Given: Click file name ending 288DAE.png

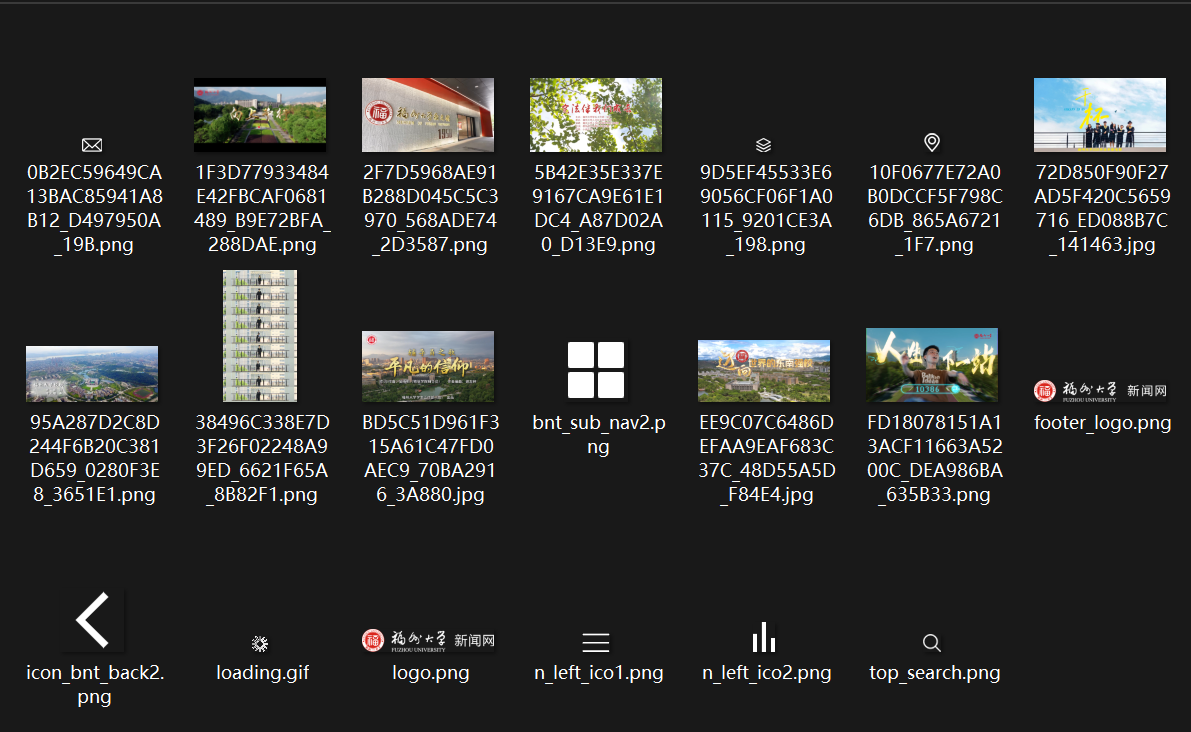Looking at the screenshot, I should click(x=262, y=208).
